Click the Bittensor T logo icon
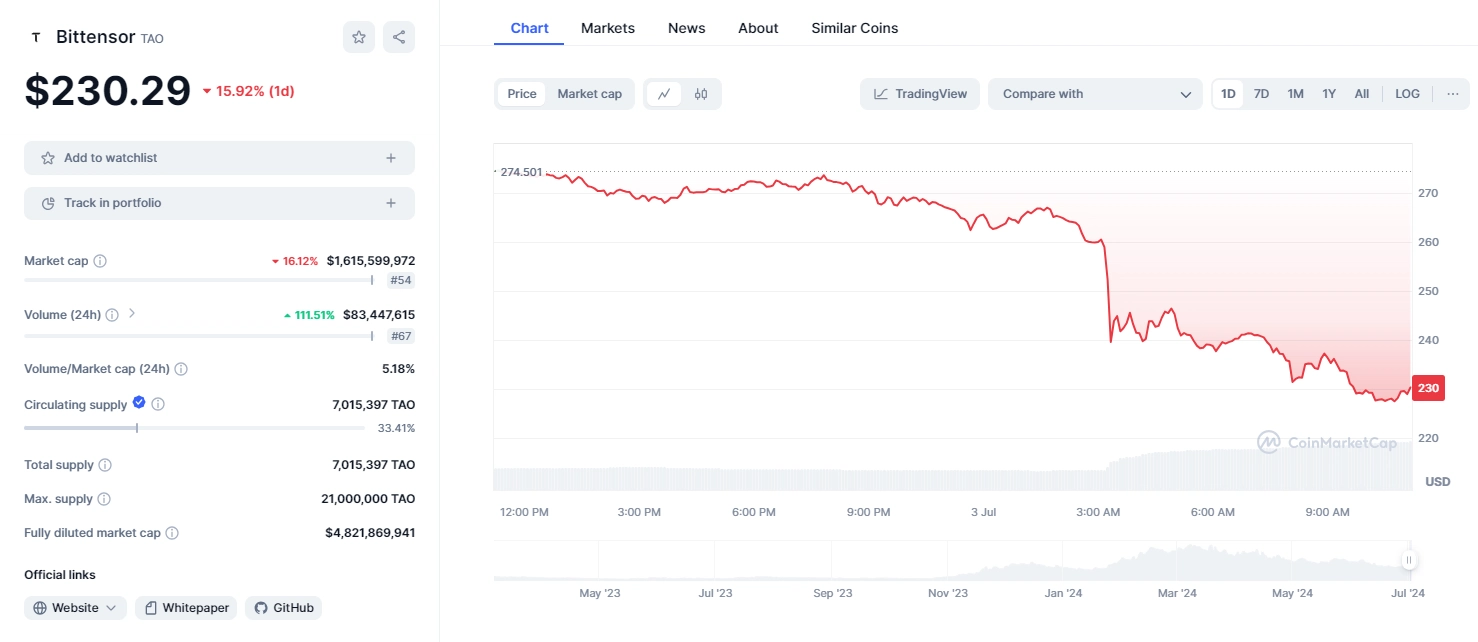The width and height of the screenshot is (1478, 642). [36, 37]
